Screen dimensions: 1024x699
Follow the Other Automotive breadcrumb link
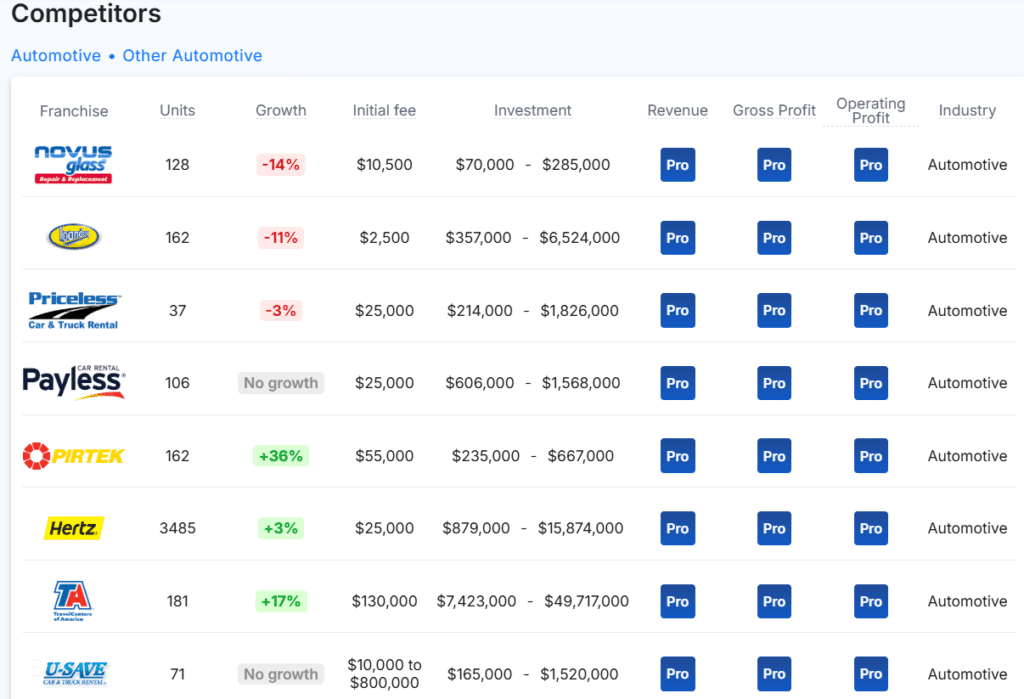pos(193,56)
